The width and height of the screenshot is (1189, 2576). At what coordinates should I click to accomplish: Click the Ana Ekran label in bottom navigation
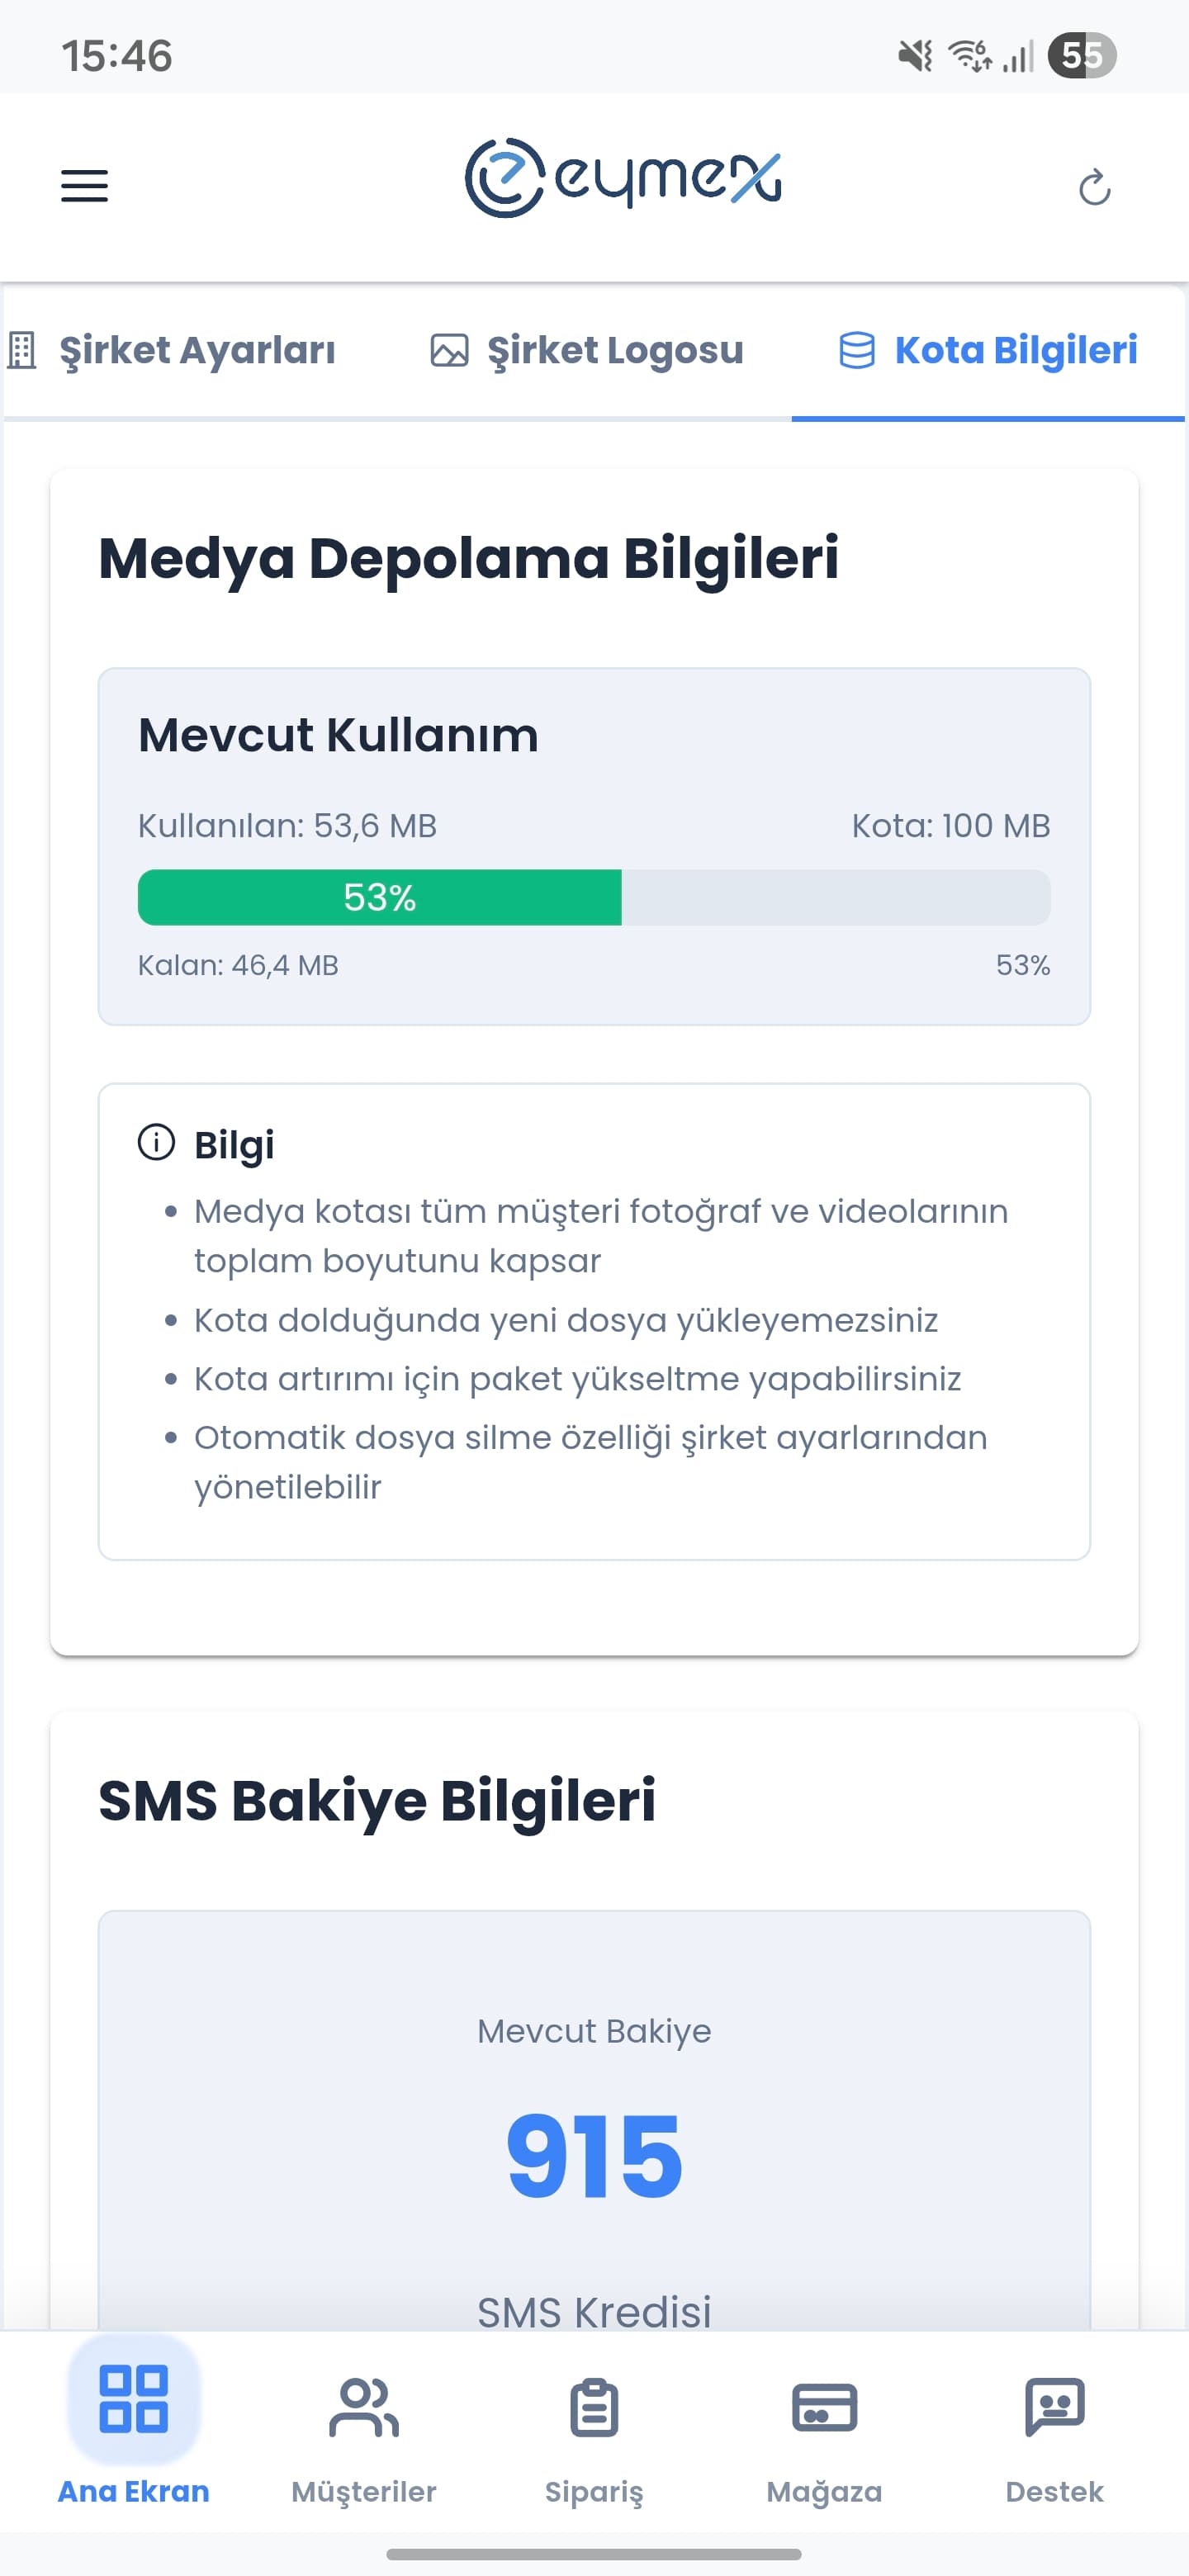(x=133, y=2492)
